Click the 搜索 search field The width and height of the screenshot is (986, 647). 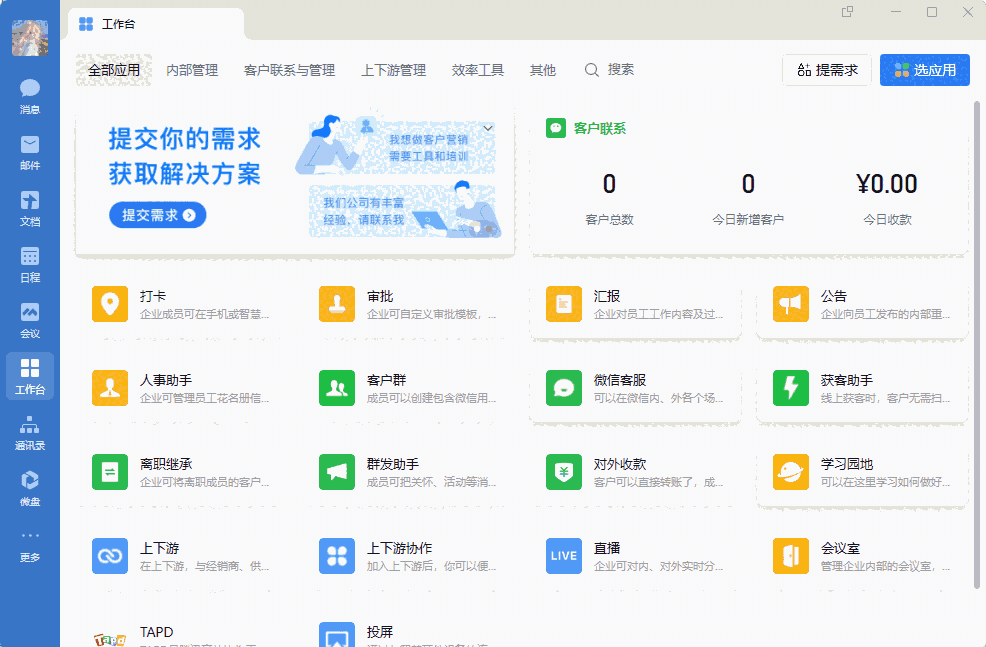point(613,70)
